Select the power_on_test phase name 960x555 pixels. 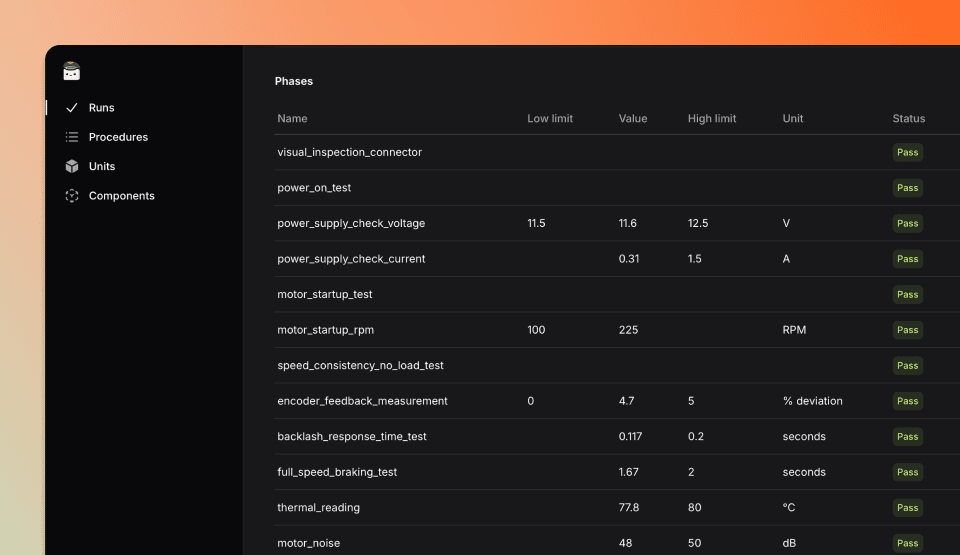click(x=314, y=188)
